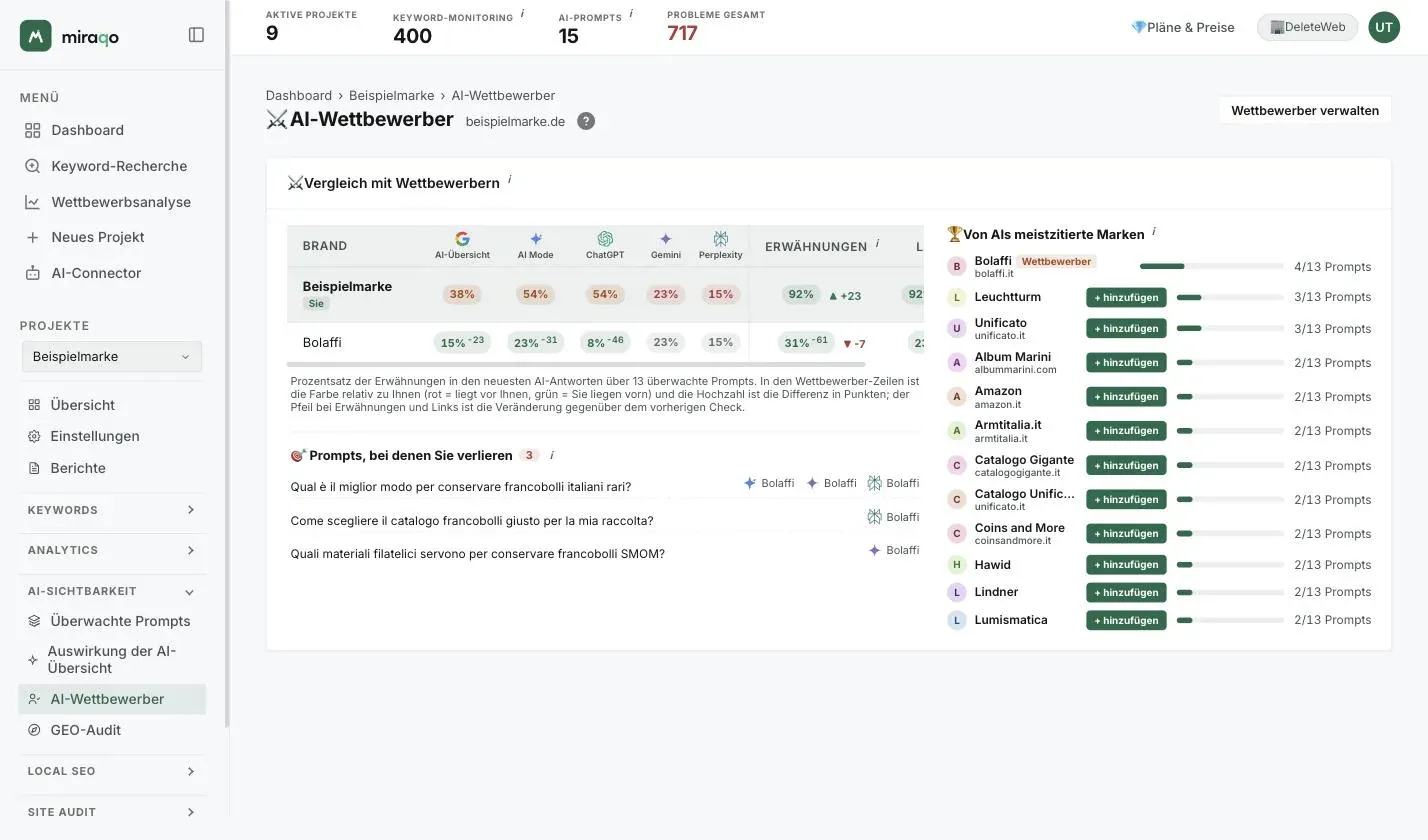Click the miraqo logo icon
1428x840 pixels.
pyautogui.click(x=36, y=36)
